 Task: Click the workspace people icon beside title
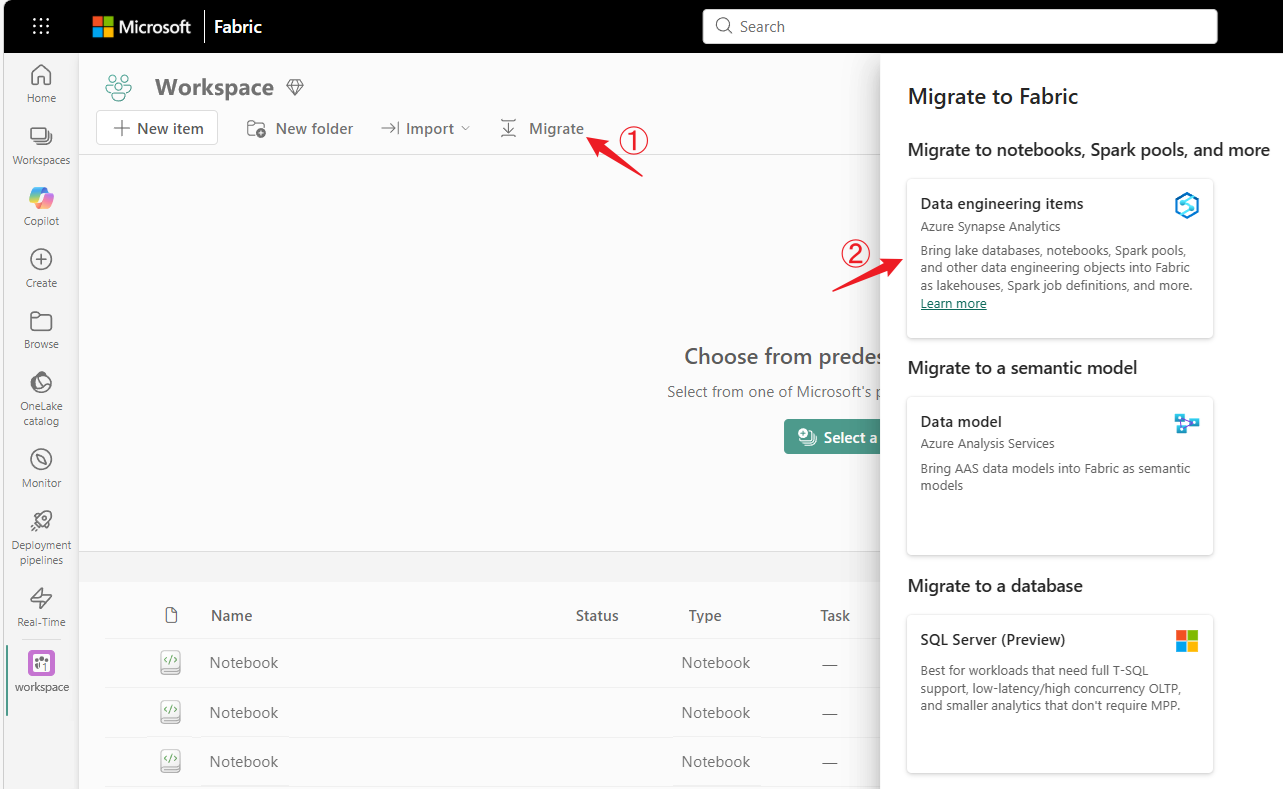(119, 88)
